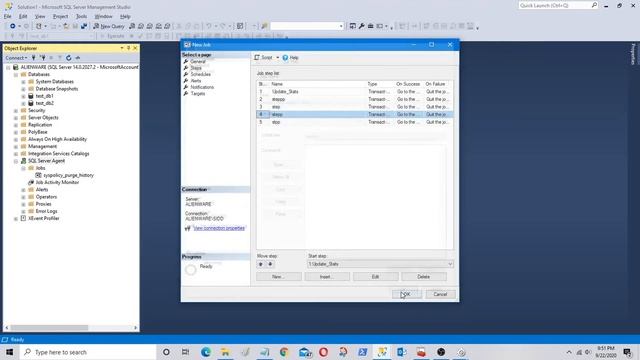This screenshot has width=640, height=360.
Task: Click the Toolbox icon in main toolbar
Action: coord(371,26)
